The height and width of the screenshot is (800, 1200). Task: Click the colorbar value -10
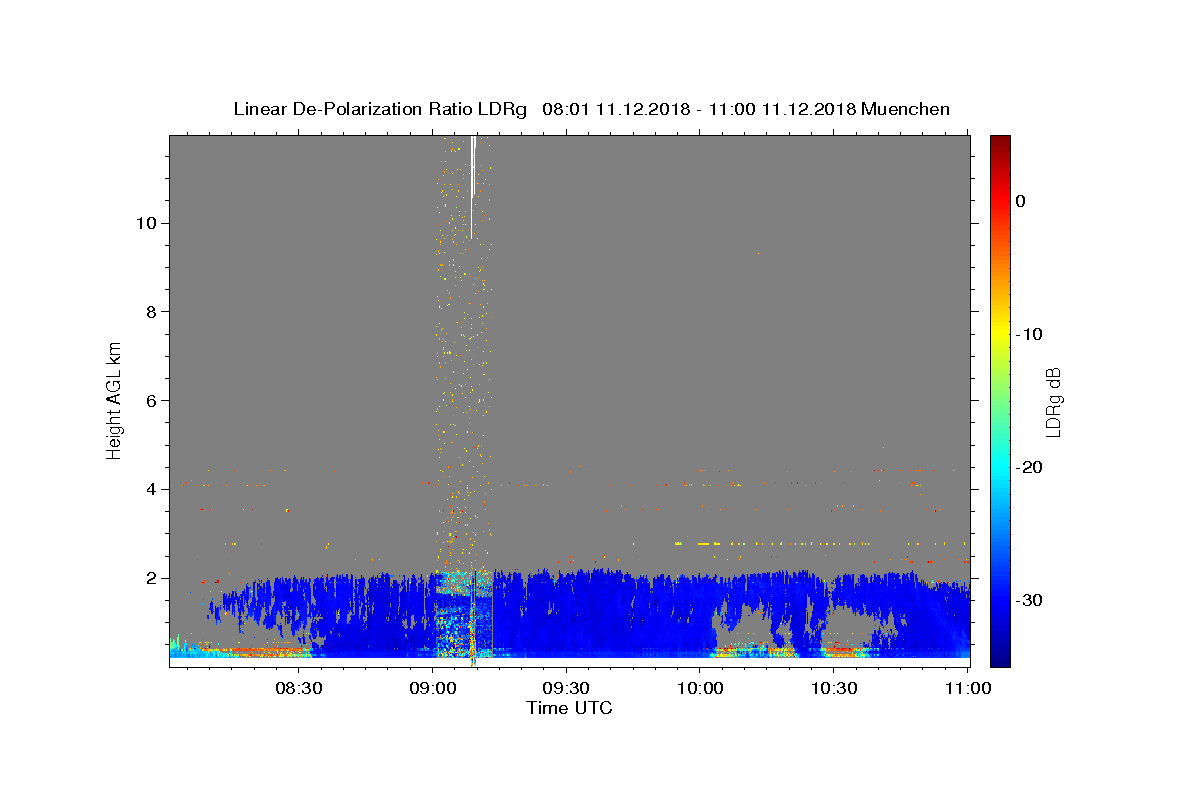1030,334
